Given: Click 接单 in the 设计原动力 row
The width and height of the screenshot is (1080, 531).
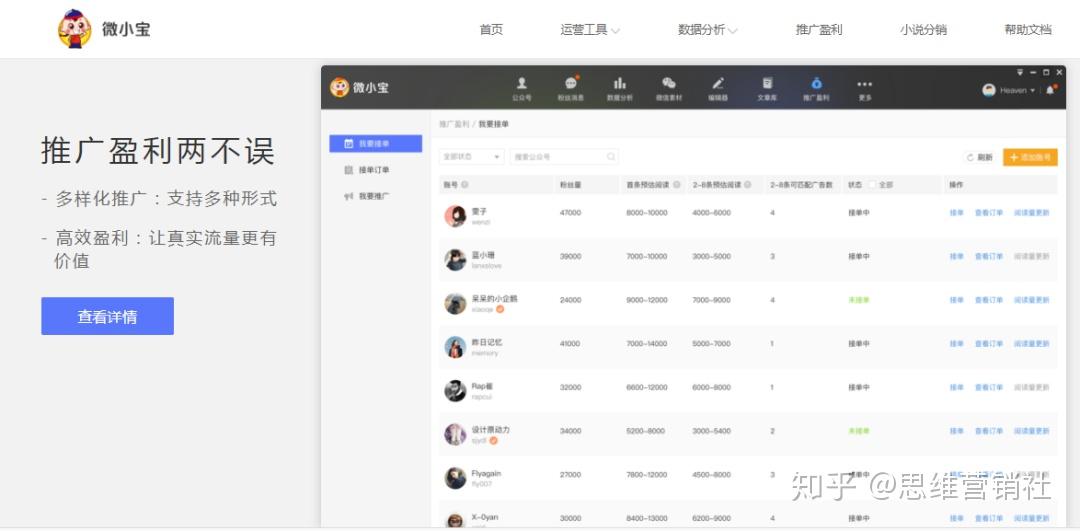Looking at the screenshot, I should coord(956,431).
